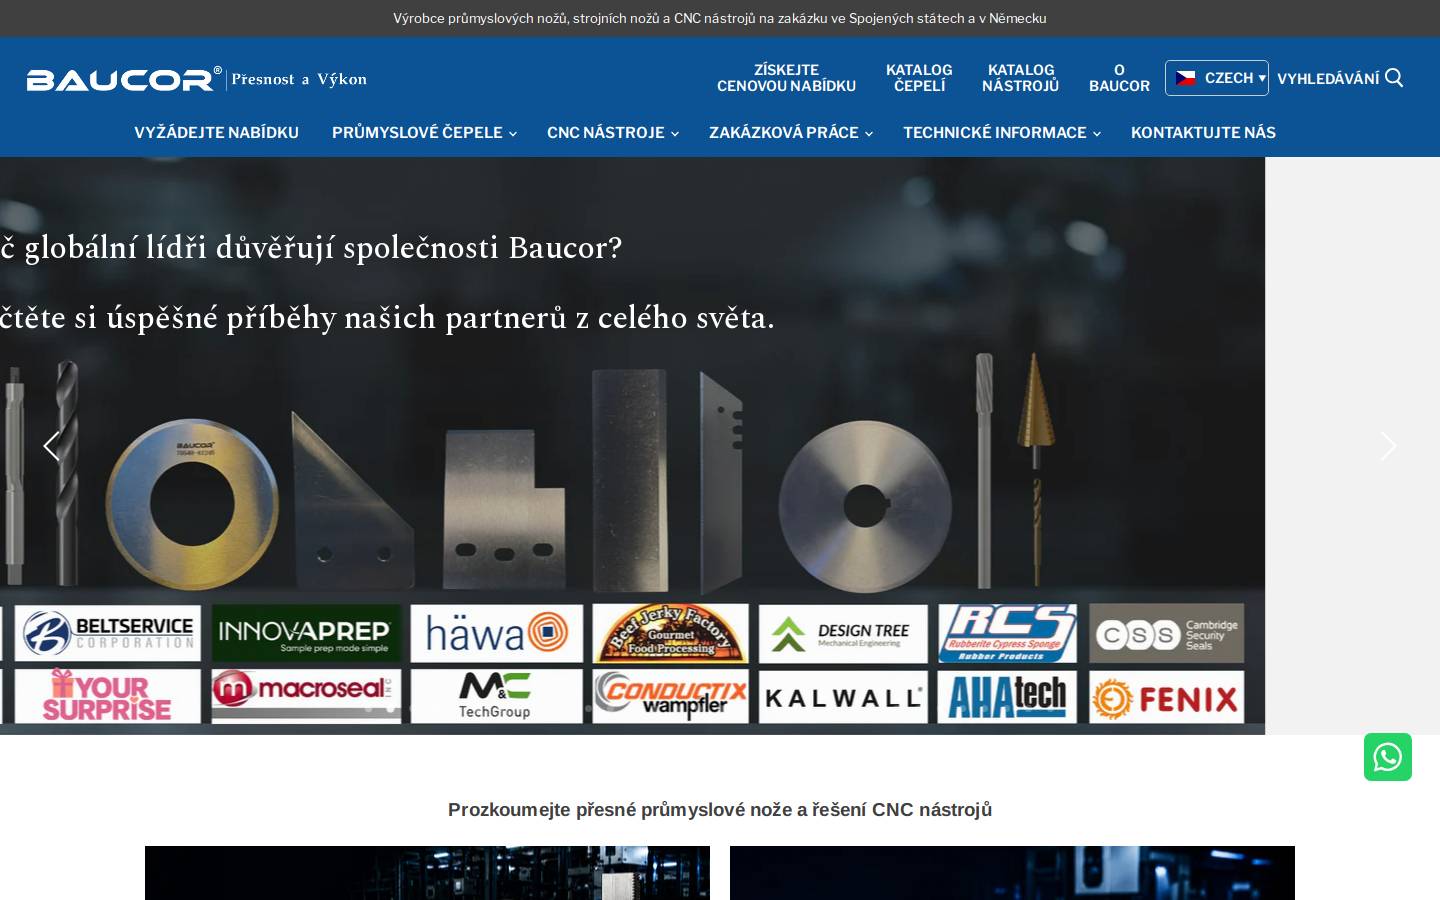Open Katalog čepelí link

919,78
